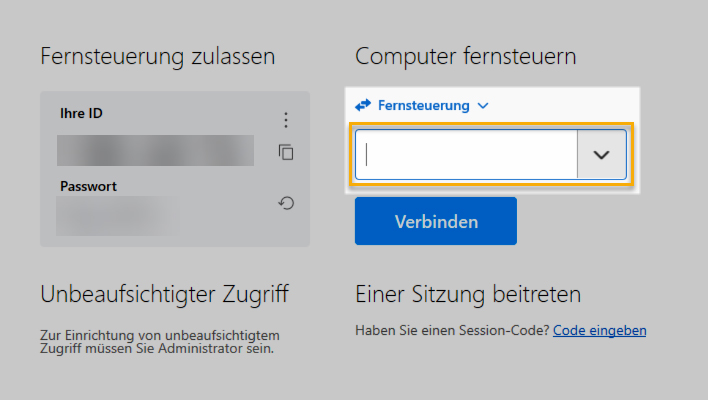Screen dimensions: 708x400
Task: Click the Unbeaufsichtigter Zugriff heading
Action: 164,294
